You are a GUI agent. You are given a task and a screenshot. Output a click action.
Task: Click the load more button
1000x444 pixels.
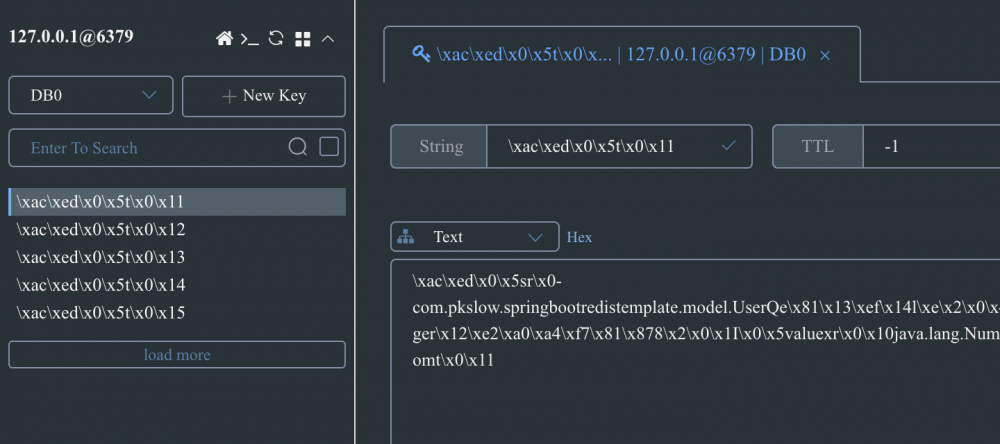(177, 355)
